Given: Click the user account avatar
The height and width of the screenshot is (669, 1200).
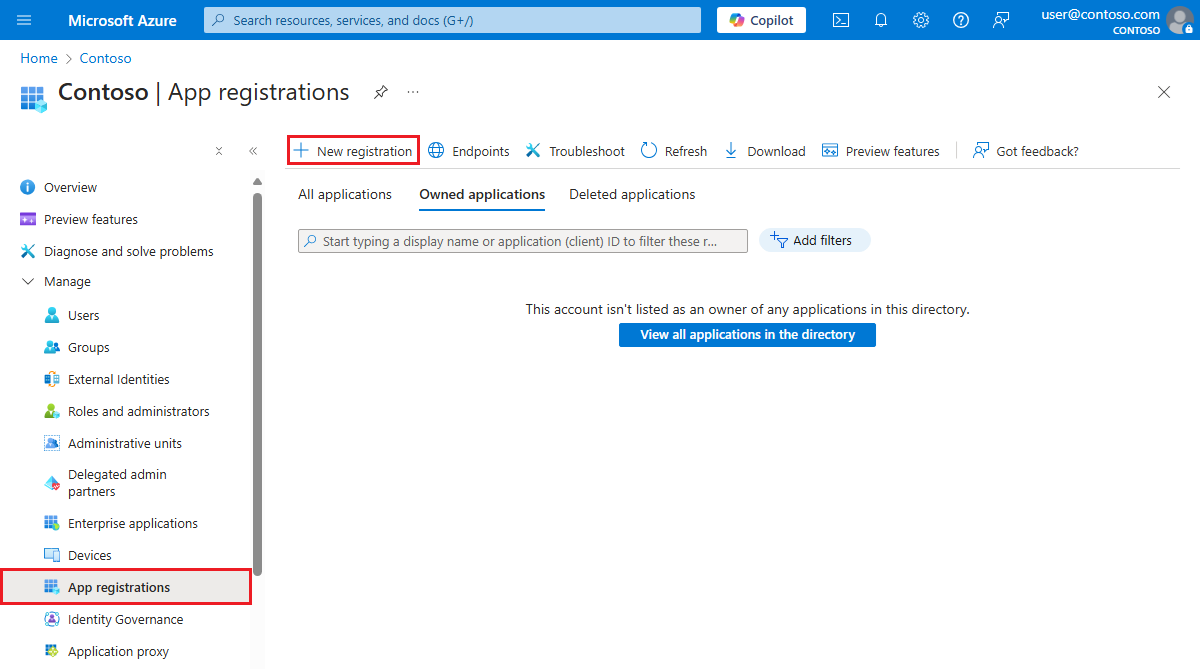Looking at the screenshot, I should pyautogui.click(x=1181, y=20).
